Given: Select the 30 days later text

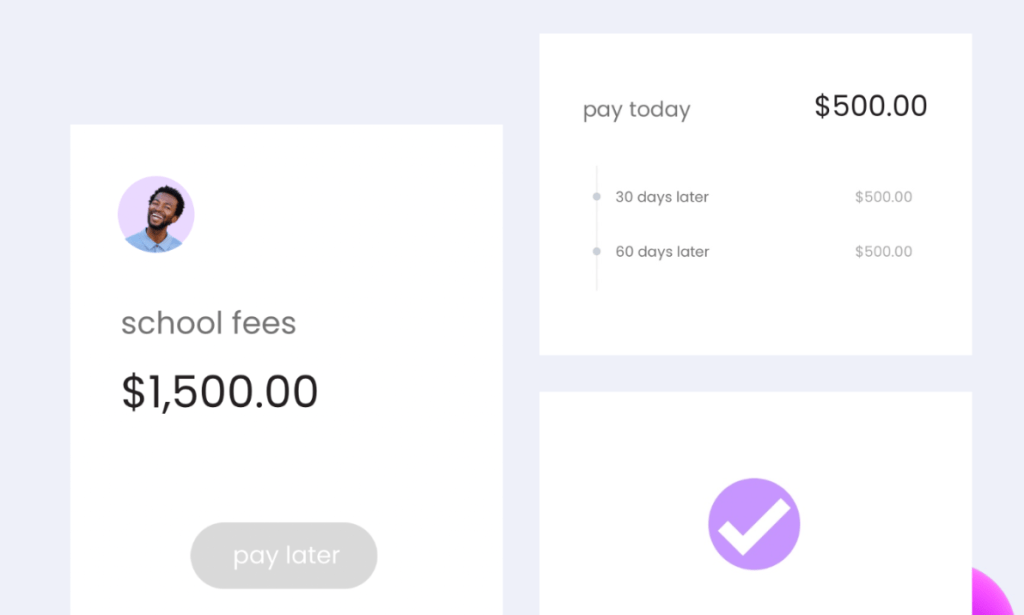Looking at the screenshot, I should [662, 197].
